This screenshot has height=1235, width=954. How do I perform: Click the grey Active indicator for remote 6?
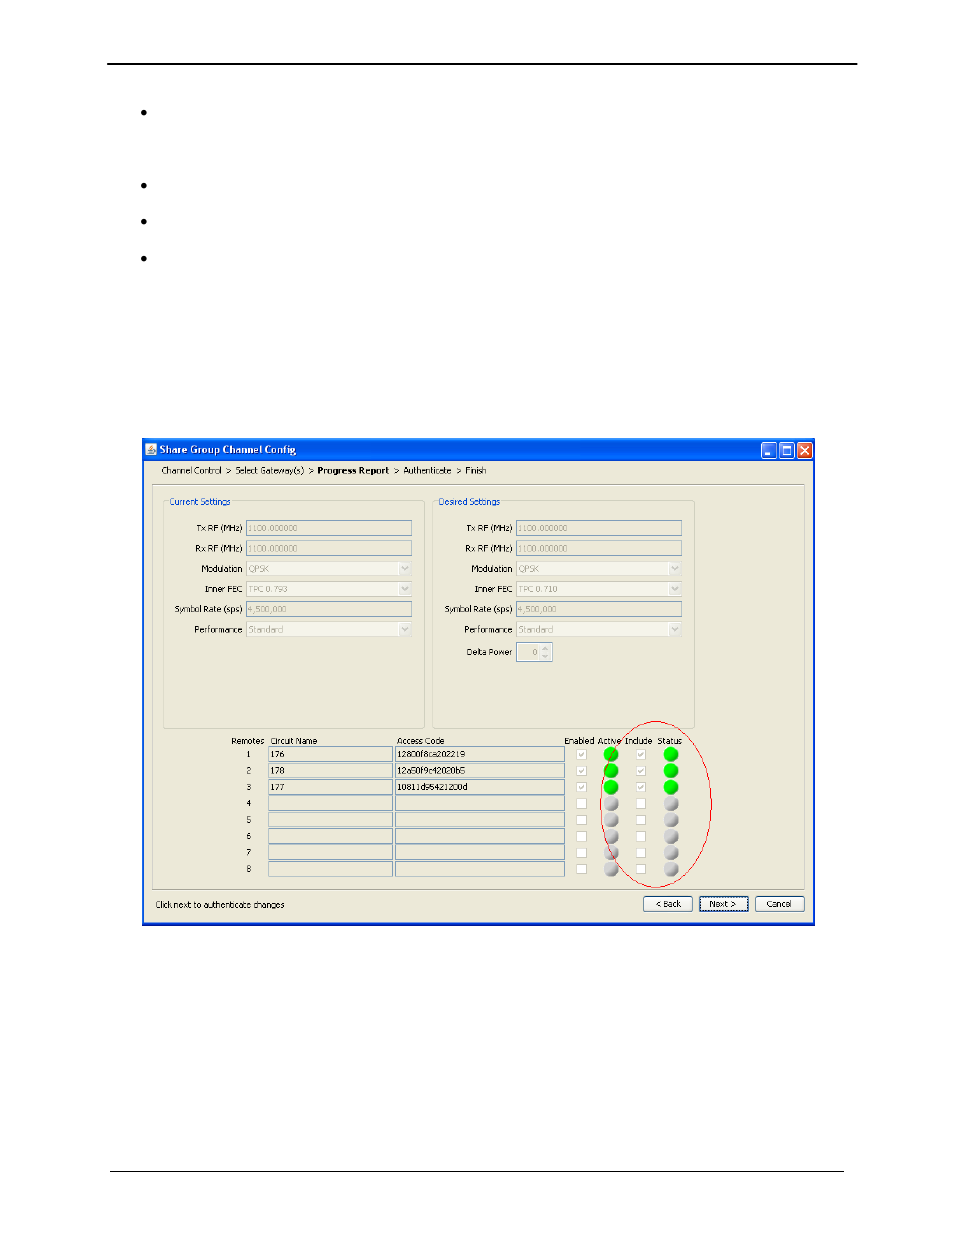tap(611, 837)
